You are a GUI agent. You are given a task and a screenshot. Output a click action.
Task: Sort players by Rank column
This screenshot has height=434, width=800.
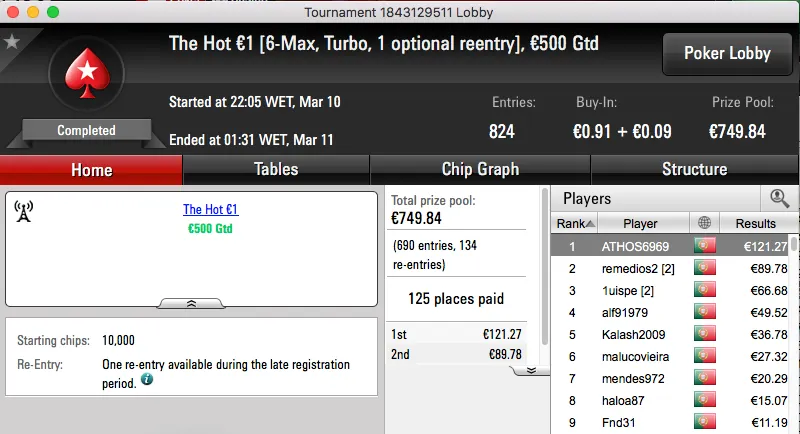tap(576, 224)
